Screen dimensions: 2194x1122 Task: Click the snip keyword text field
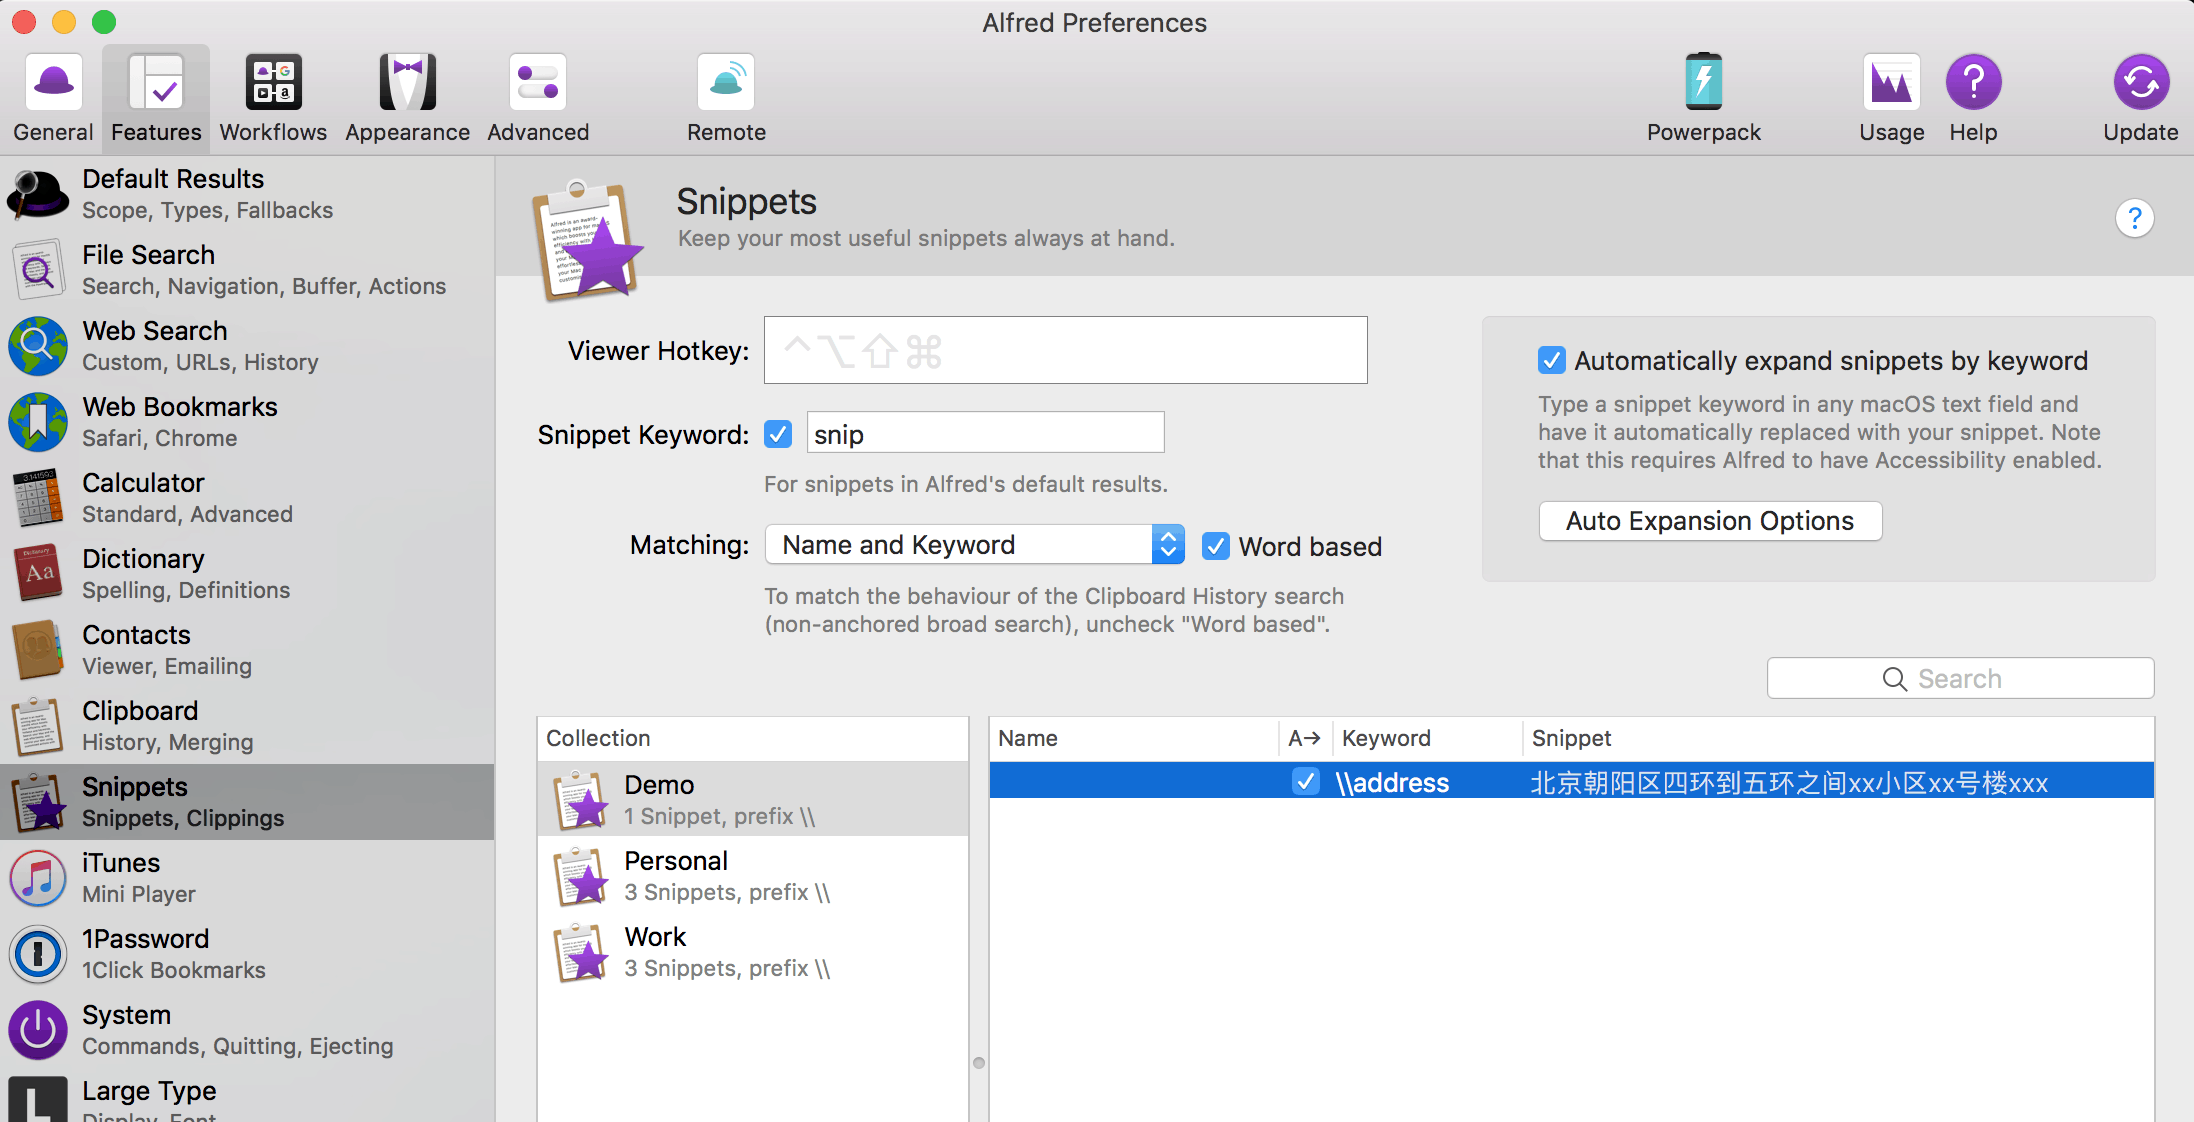coord(985,433)
